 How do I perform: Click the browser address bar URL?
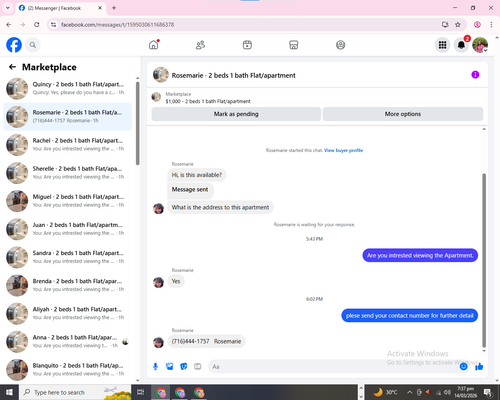(117, 25)
